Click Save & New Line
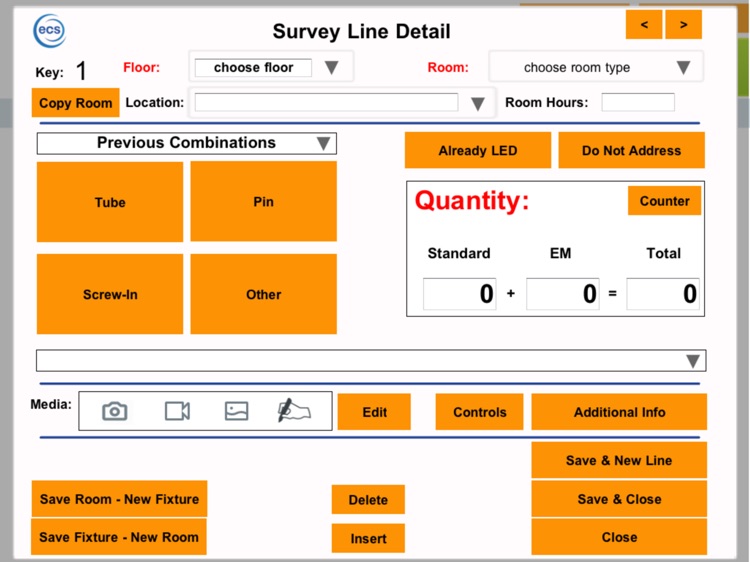The width and height of the screenshot is (750, 562). pyautogui.click(x=619, y=460)
